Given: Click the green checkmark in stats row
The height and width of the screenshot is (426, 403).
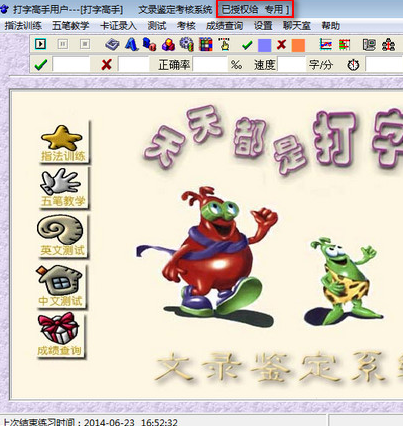Looking at the screenshot, I should coord(41,64).
